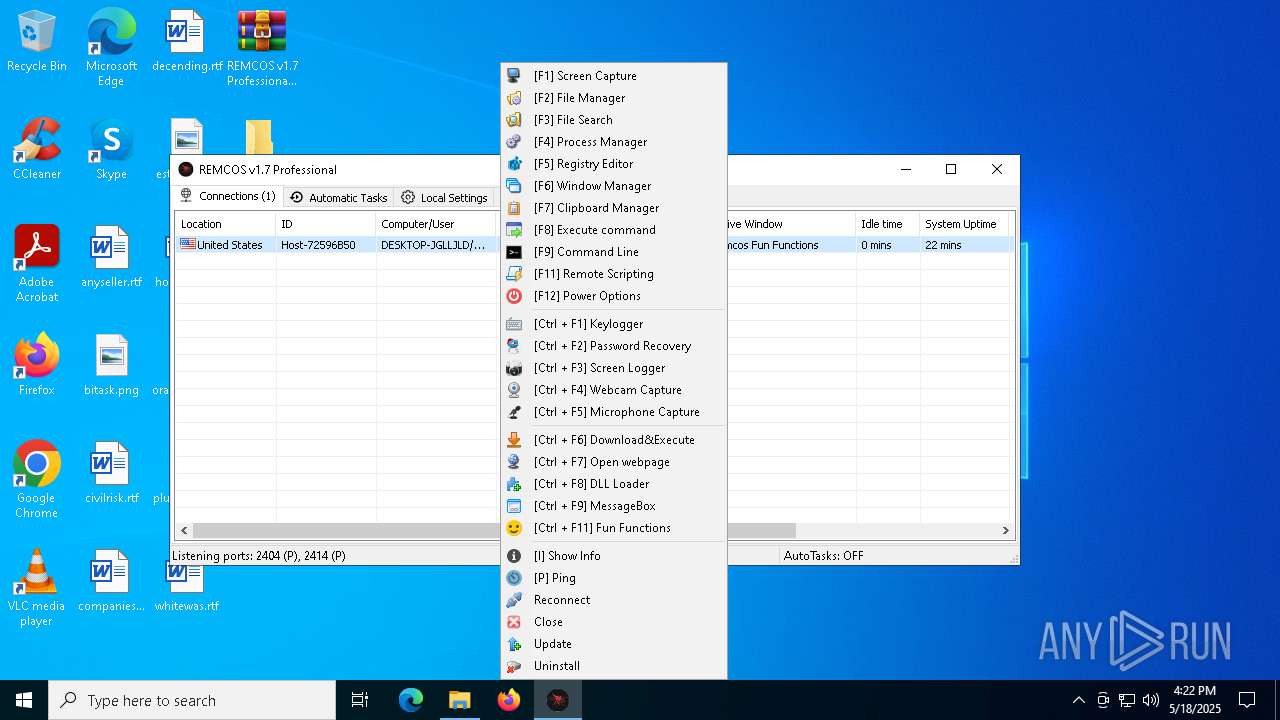Click the AutoTasks: OFF status text
Image resolution: width=1280 pixels, height=720 pixels.
823,556
